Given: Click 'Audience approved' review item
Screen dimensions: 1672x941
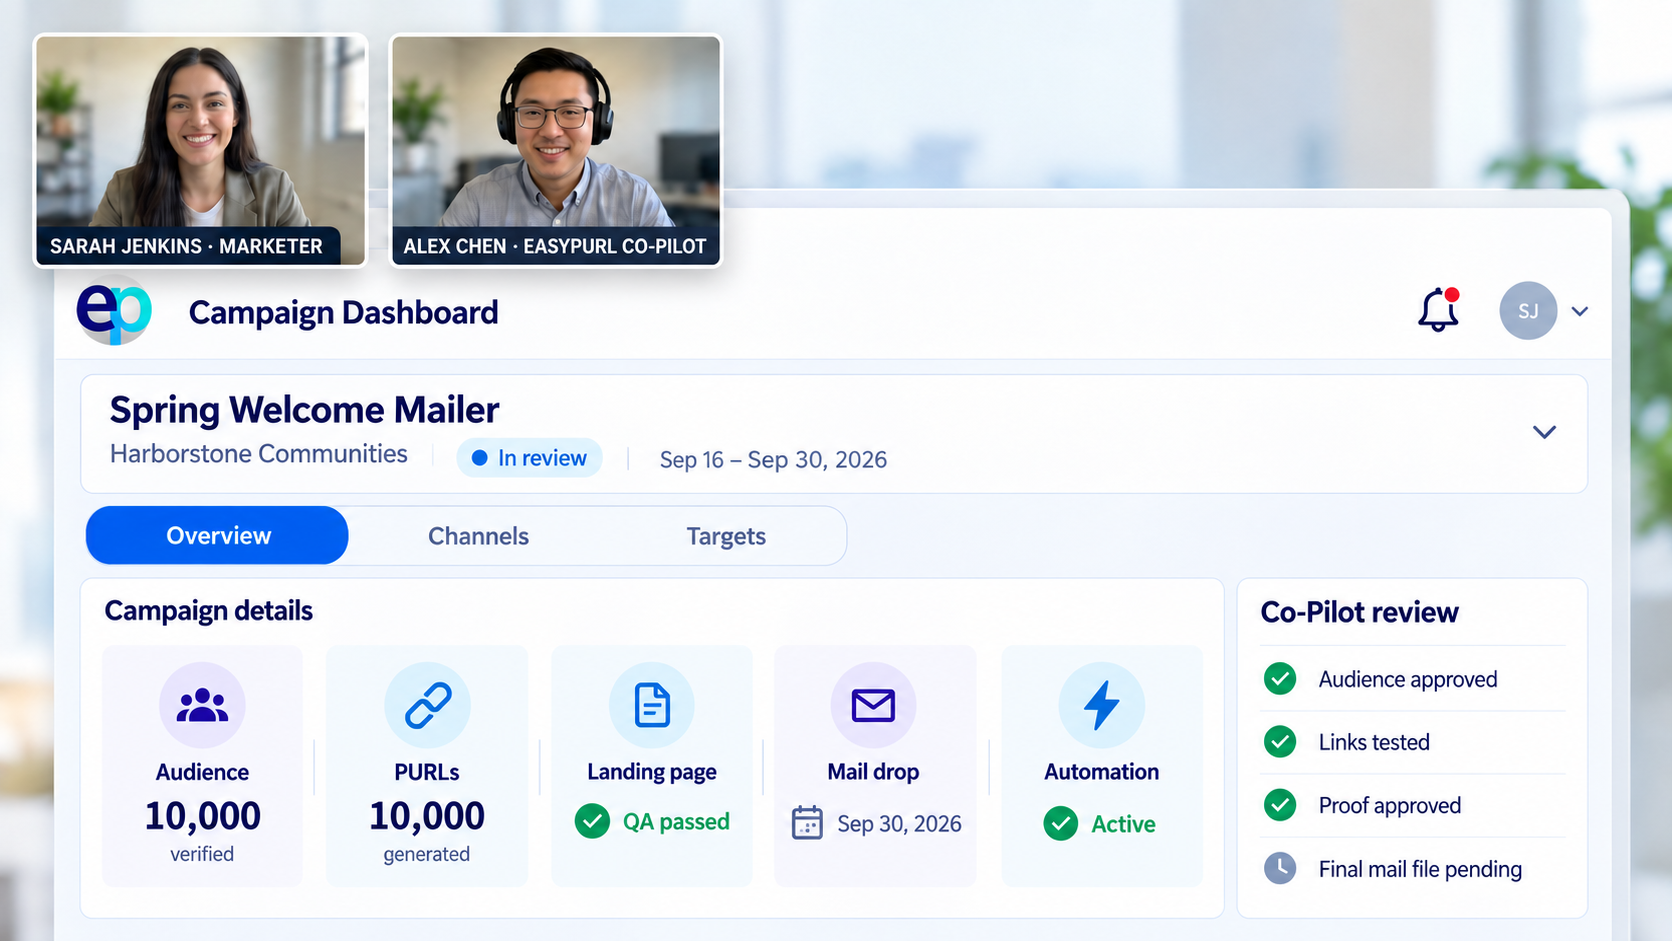Looking at the screenshot, I should click(x=1408, y=680).
